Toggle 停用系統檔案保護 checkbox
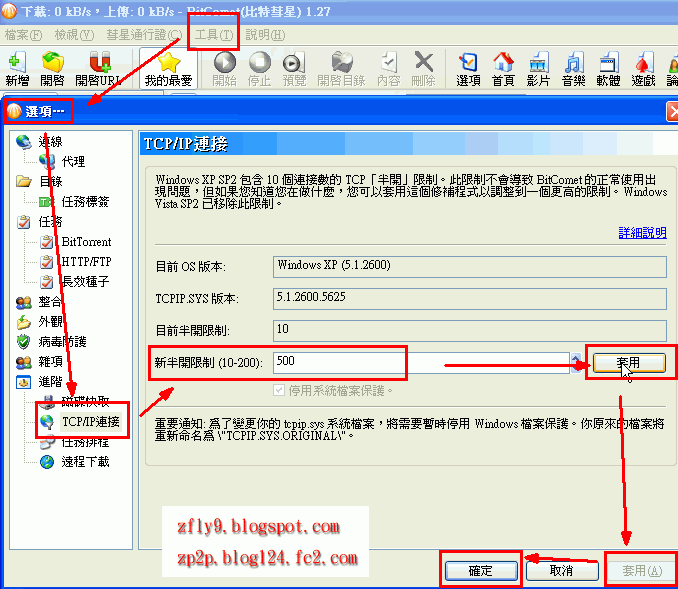 (x=279, y=391)
